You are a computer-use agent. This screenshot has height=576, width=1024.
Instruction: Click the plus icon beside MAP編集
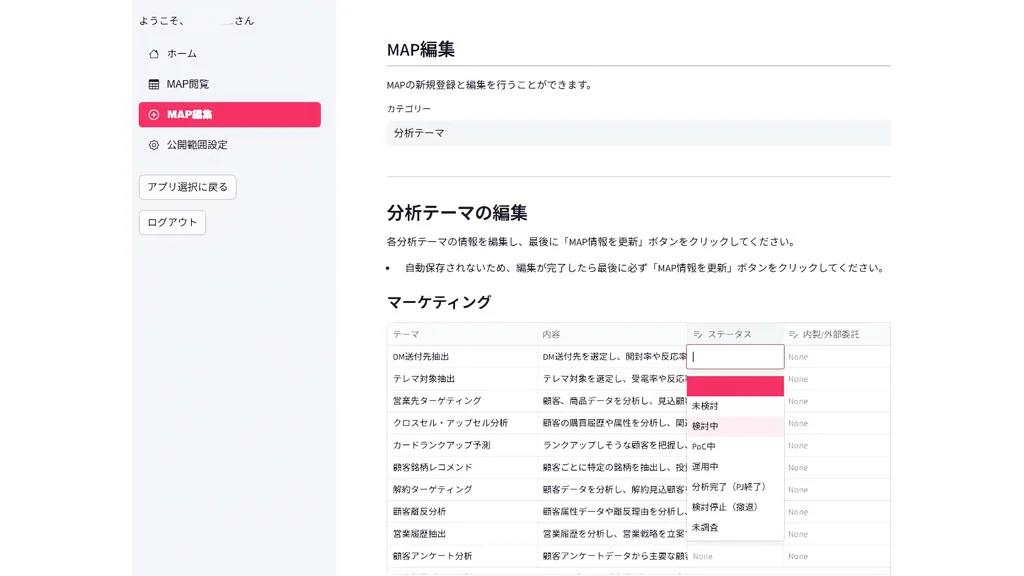[x=154, y=115]
